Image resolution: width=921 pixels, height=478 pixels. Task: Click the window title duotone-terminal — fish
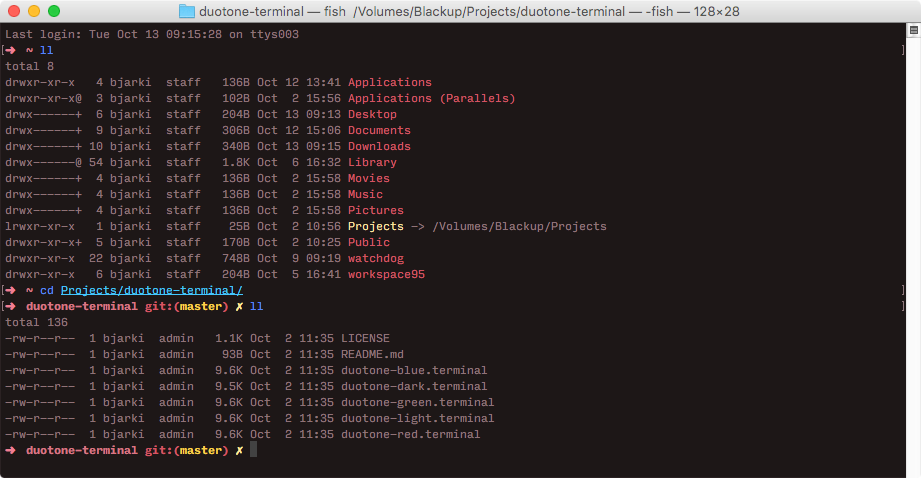click(x=273, y=11)
